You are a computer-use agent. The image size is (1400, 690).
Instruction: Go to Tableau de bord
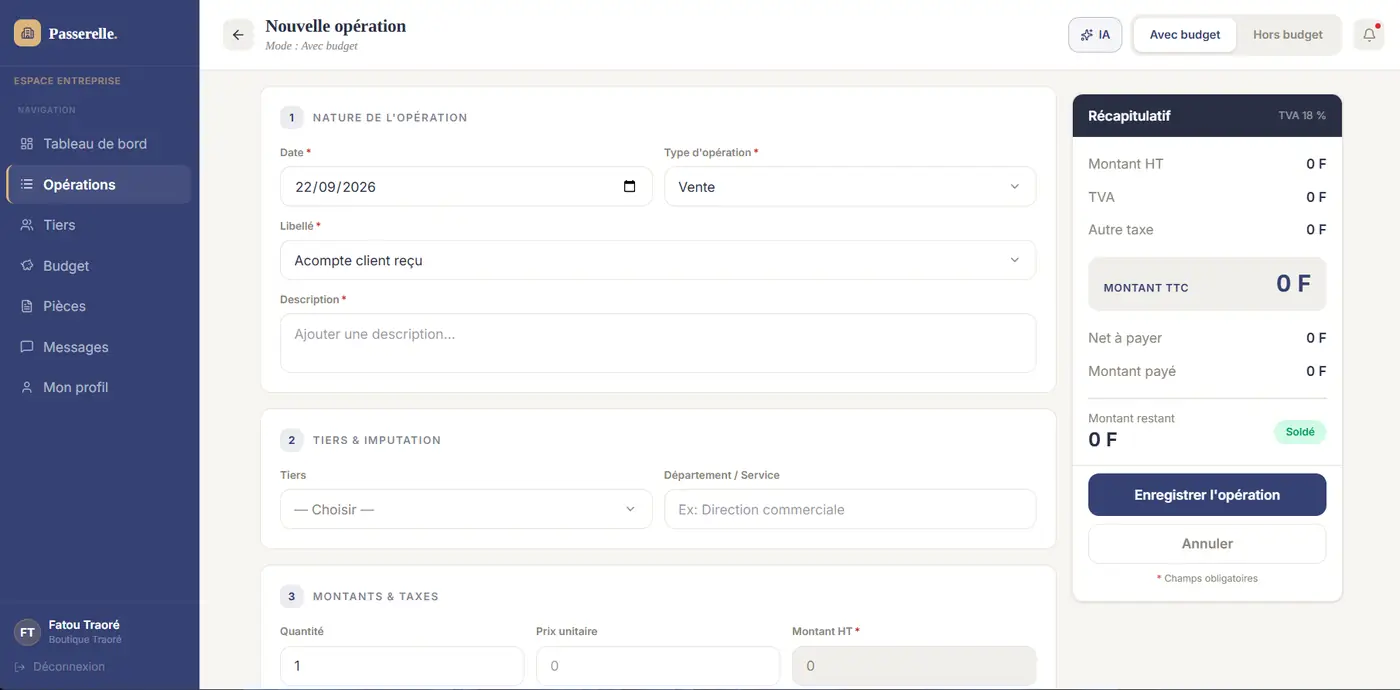(x=98, y=144)
